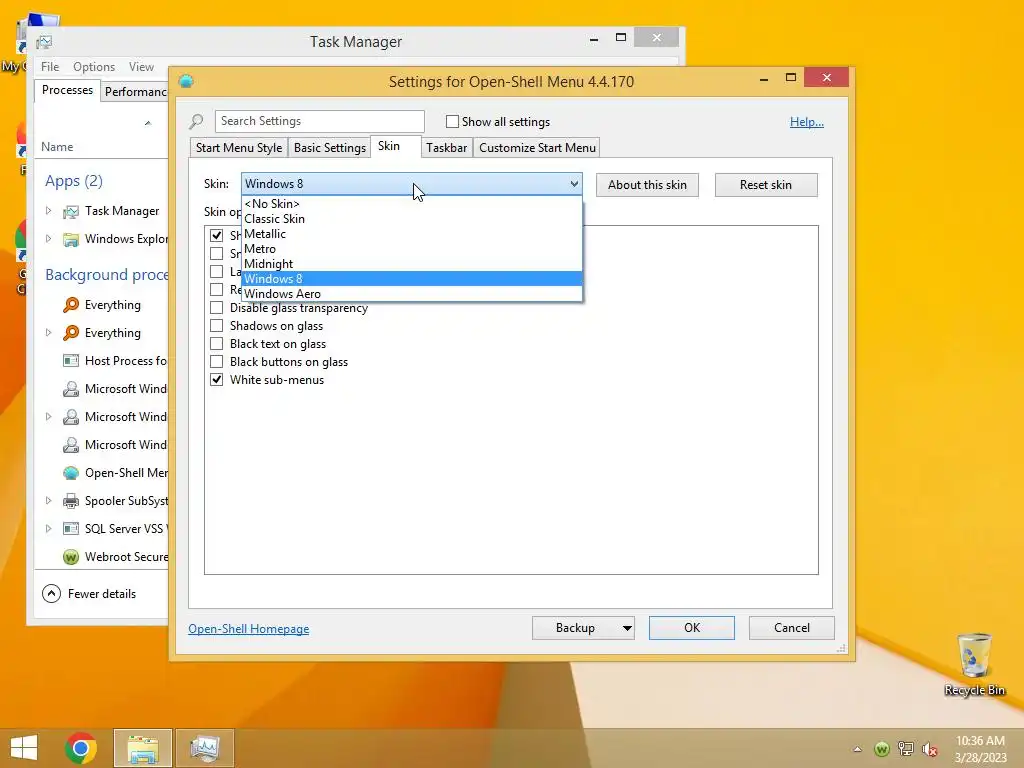This screenshot has height=768, width=1024.
Task: Expand the SQL Server VSS row
Action: coord(48,529)
